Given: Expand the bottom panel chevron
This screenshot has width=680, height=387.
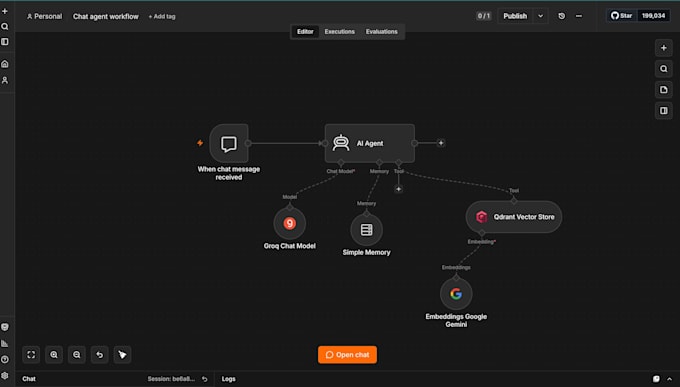Looking at the screenshot, I should pos(669,379).
